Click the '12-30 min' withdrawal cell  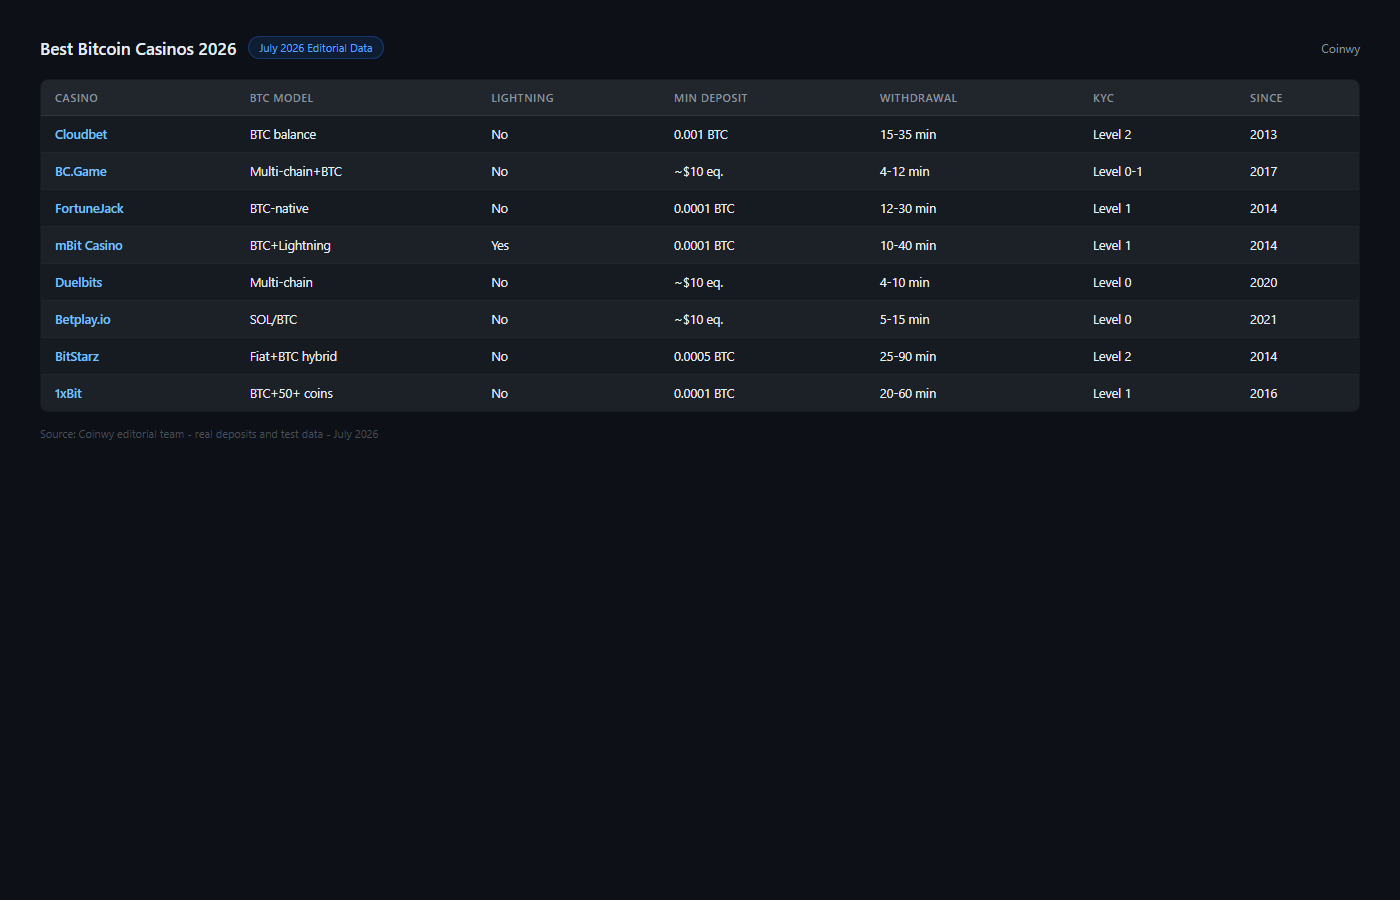[x=908, y=208]
